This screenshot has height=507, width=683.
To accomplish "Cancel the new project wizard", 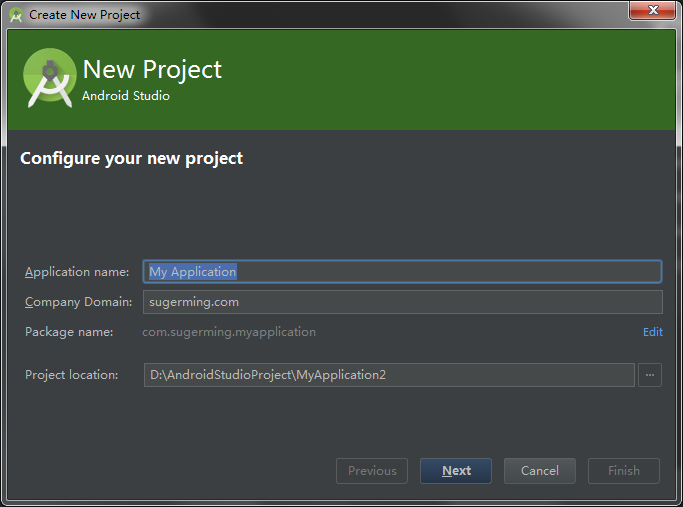I will tap(540, 471).
